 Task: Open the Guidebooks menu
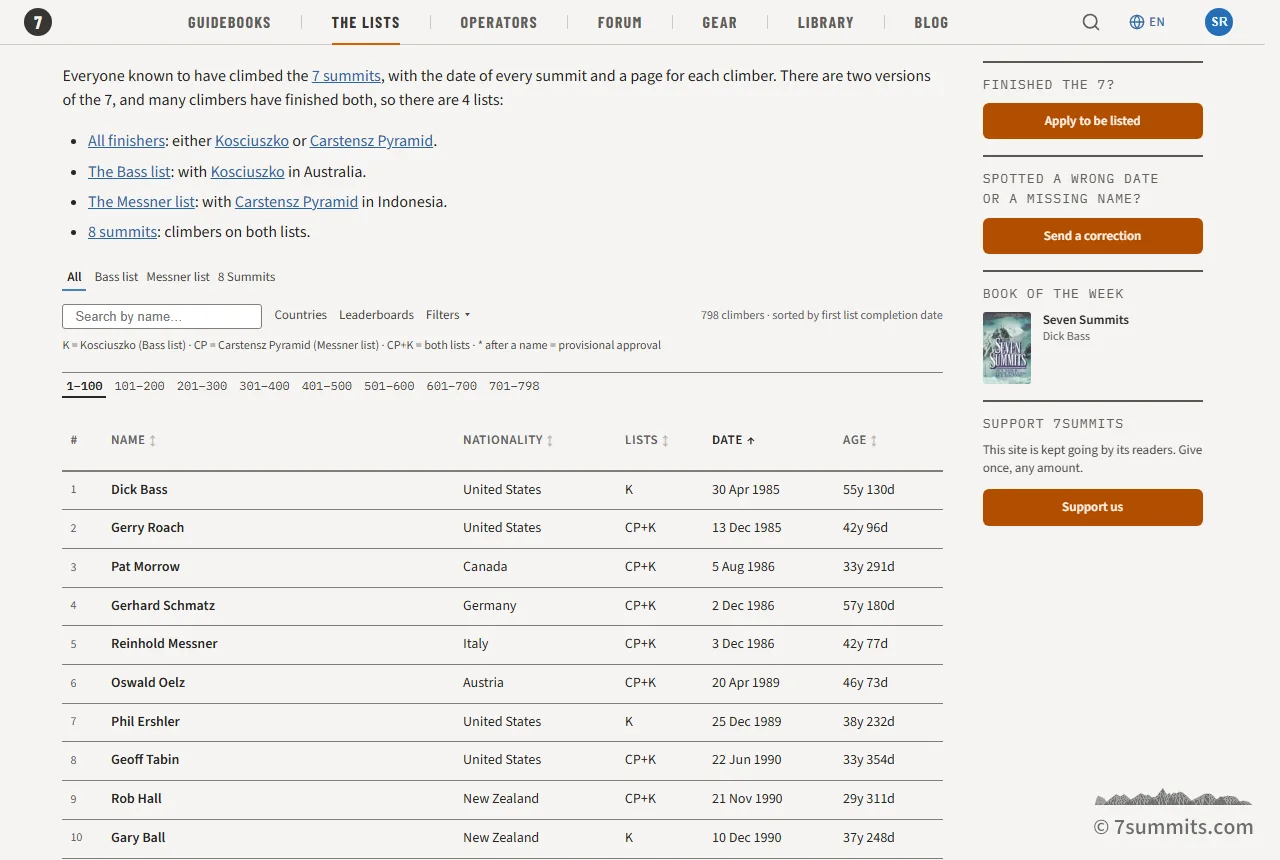[229, 22]
